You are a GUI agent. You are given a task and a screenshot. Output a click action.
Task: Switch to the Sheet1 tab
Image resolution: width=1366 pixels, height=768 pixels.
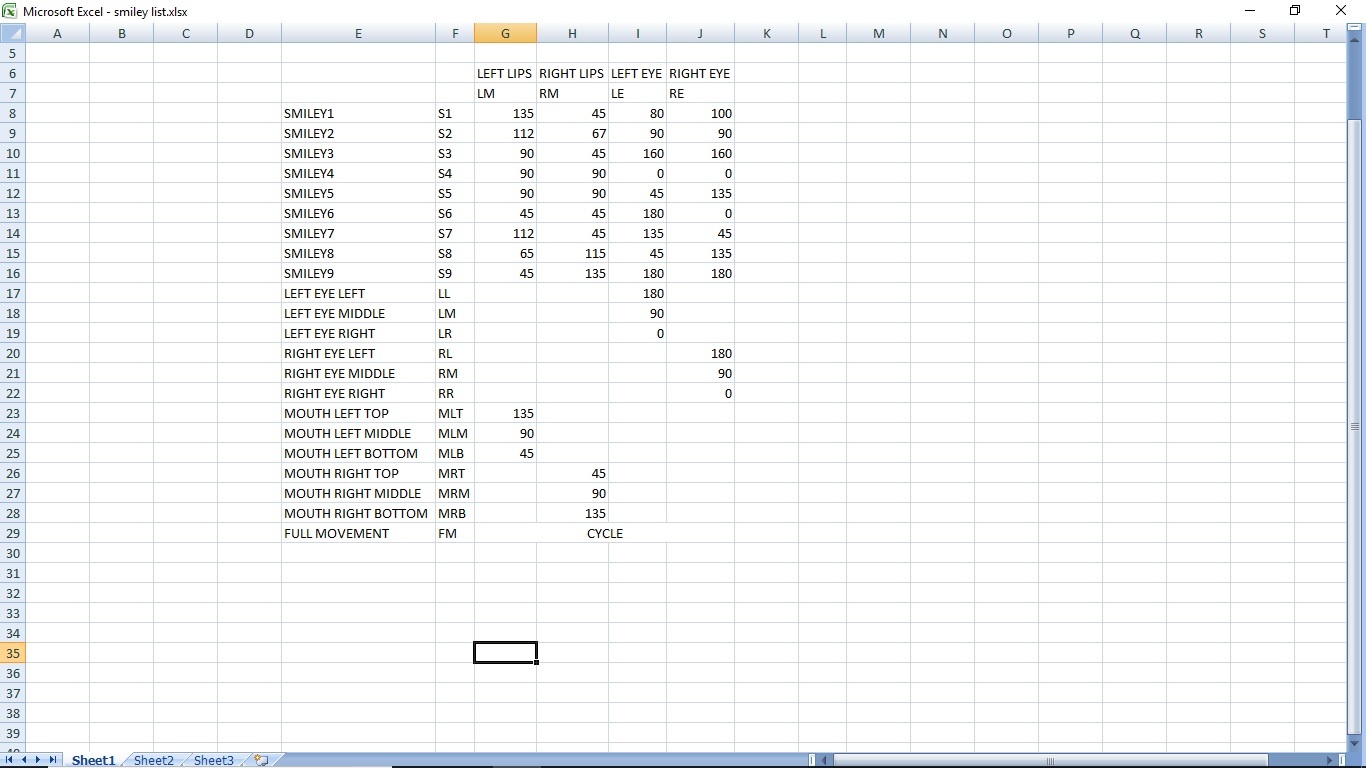pos(93,760)
